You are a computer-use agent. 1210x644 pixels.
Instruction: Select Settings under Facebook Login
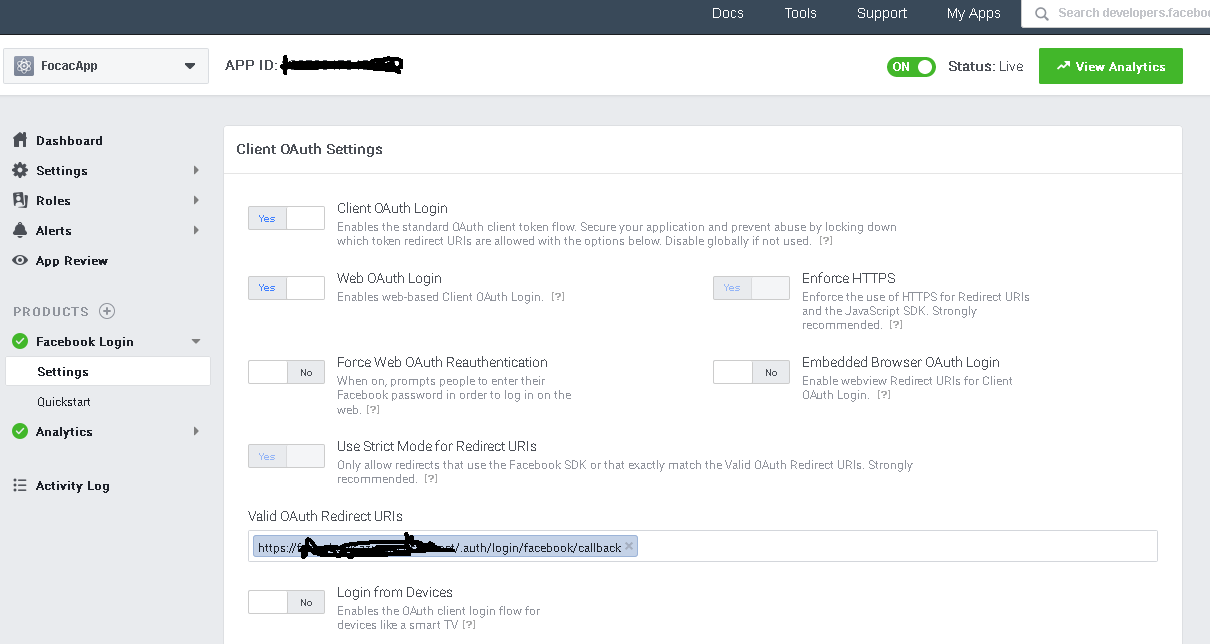pos(108,371)
